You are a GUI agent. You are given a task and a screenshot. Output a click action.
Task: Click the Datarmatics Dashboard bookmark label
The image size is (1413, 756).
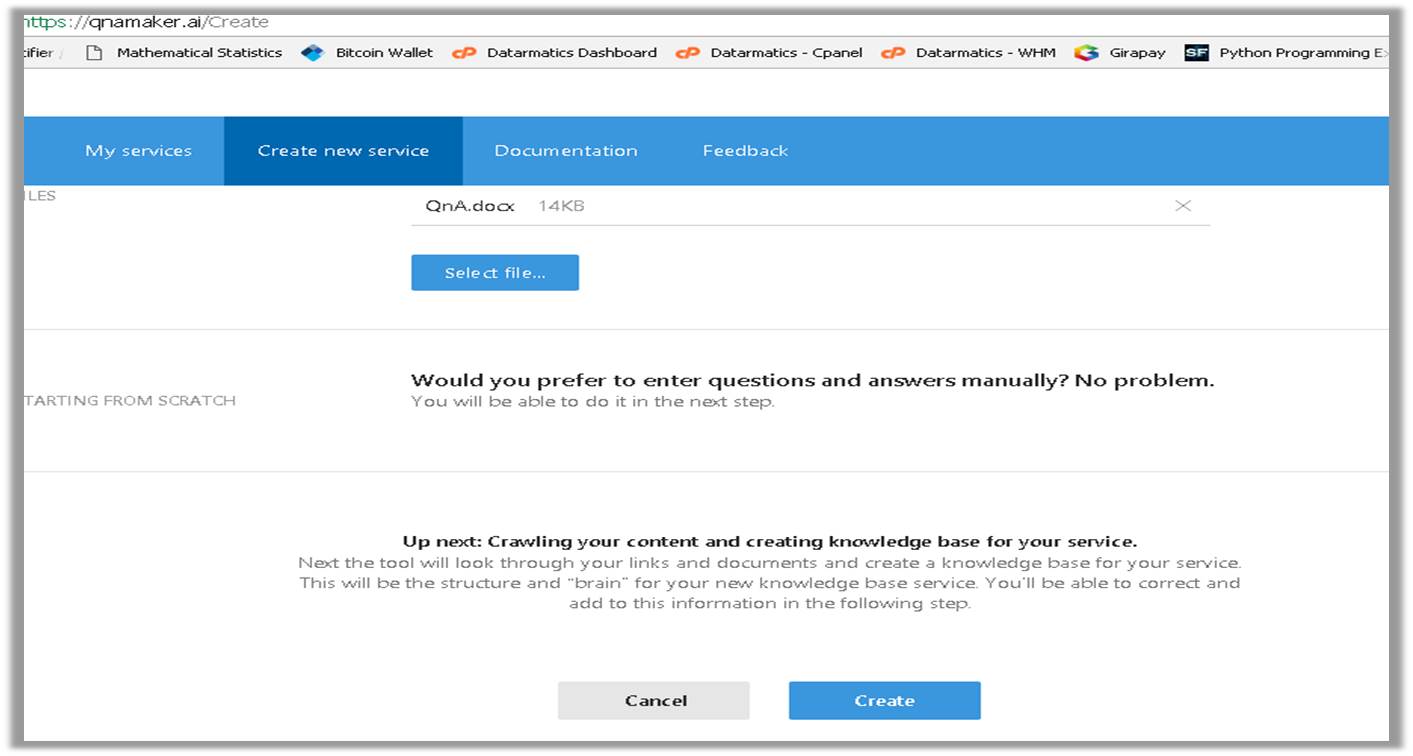[571, 53]
